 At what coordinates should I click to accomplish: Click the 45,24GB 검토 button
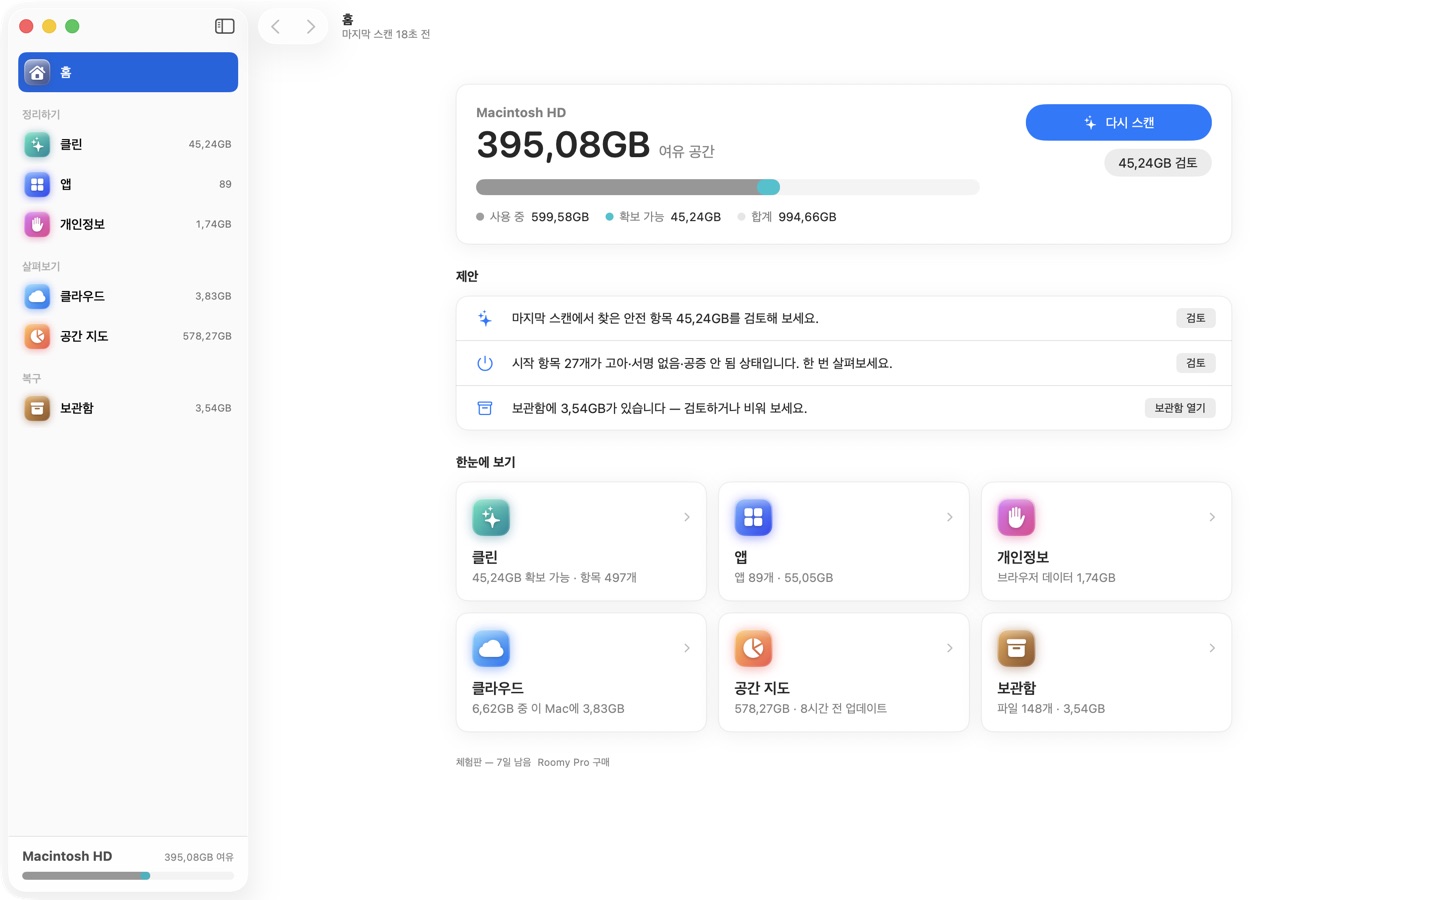pos(1157,163)
